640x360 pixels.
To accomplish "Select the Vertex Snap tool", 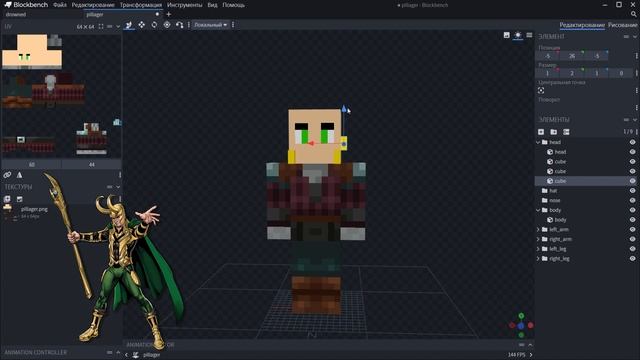I will click(x=180, y=25).
